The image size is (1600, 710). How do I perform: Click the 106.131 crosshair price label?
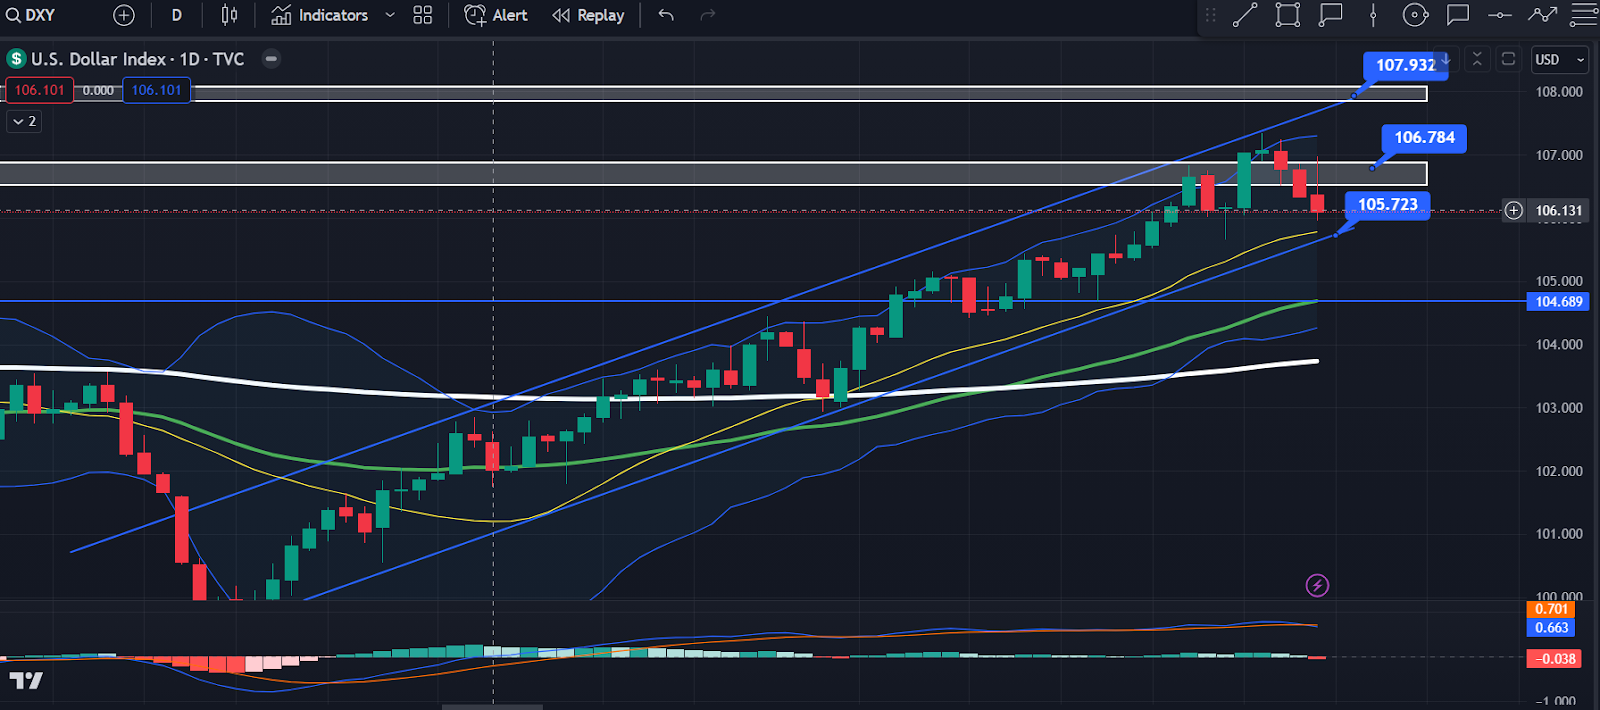coord(1559,210)
